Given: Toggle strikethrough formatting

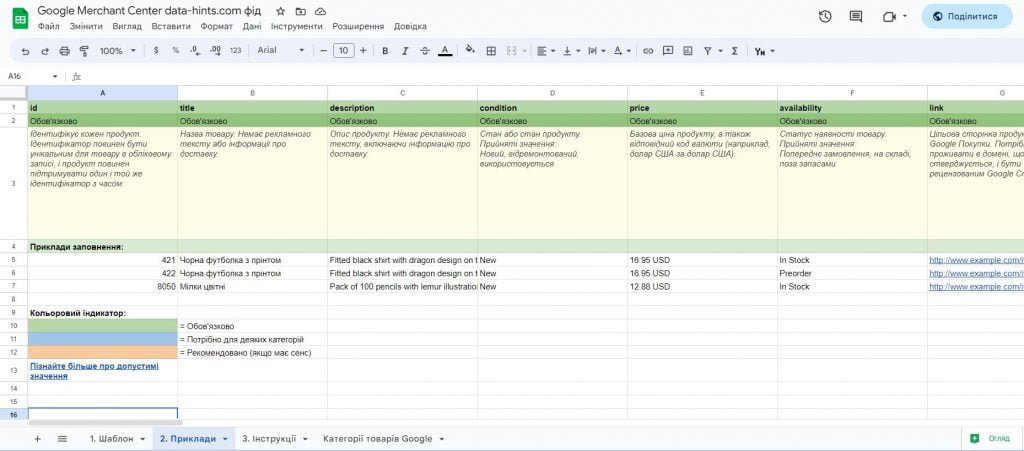Looking at the screenshot, I should (x=423, y=50).
